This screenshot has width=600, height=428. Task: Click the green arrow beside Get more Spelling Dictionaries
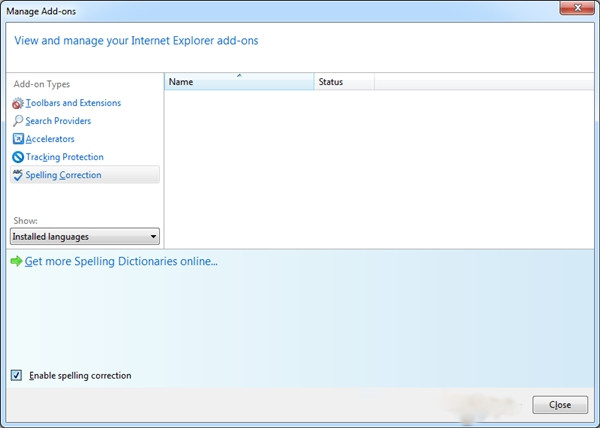(x=16, y=261)
